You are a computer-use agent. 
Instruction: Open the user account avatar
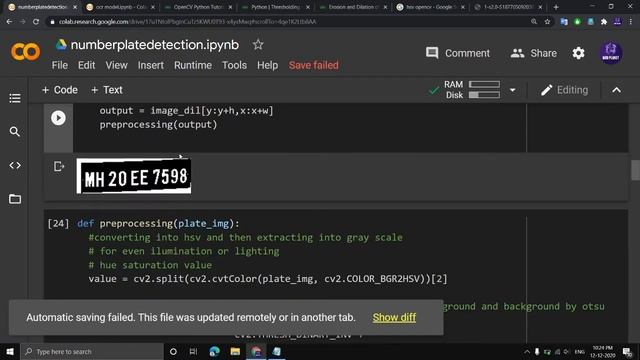point(611,53)
